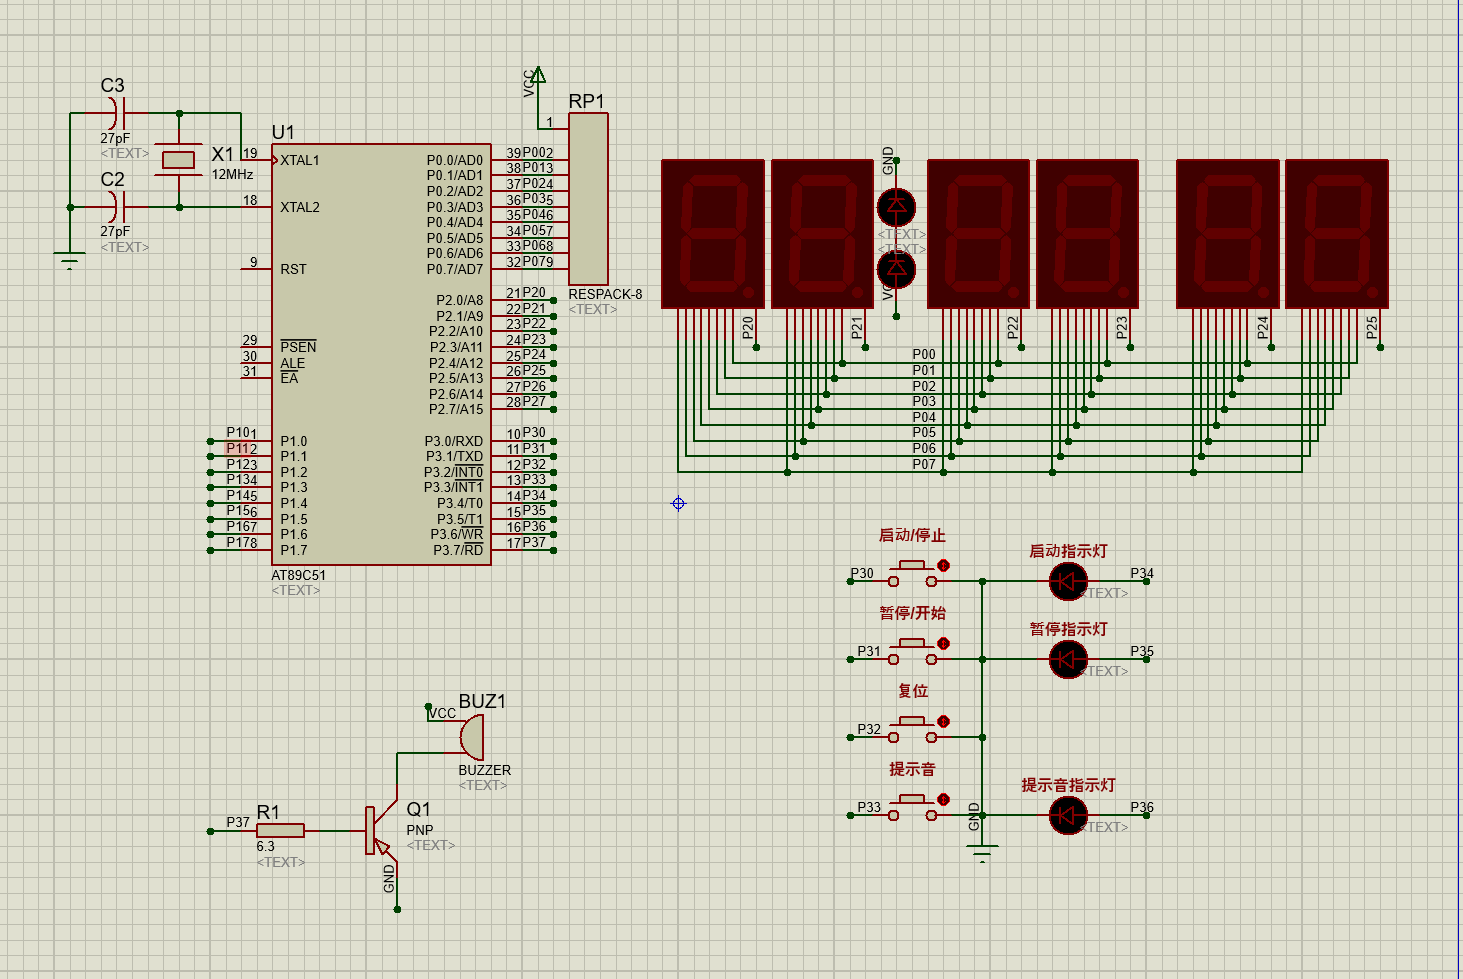The width and height of the screenshot is (1463, 979).
Task: Click the RST pin label on U1
Action: pyautogui.click(x=293, y=269)
